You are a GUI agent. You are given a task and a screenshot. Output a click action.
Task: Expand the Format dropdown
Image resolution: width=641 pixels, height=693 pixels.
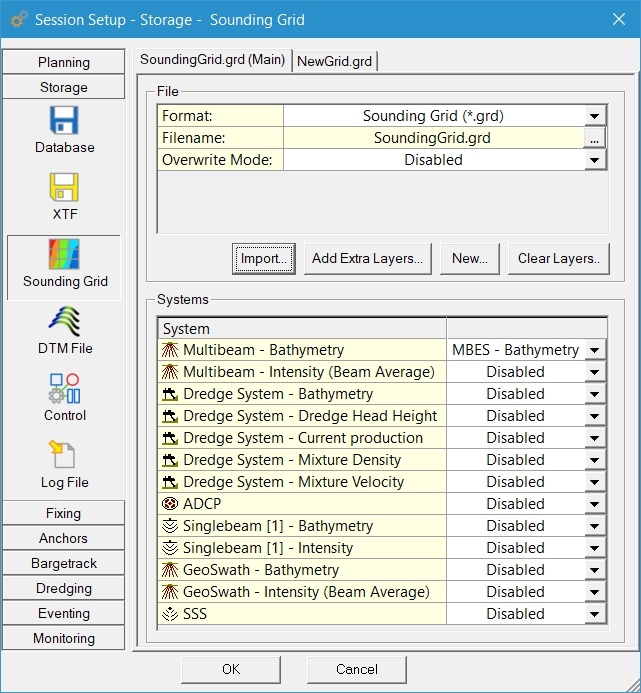(595, 116)
